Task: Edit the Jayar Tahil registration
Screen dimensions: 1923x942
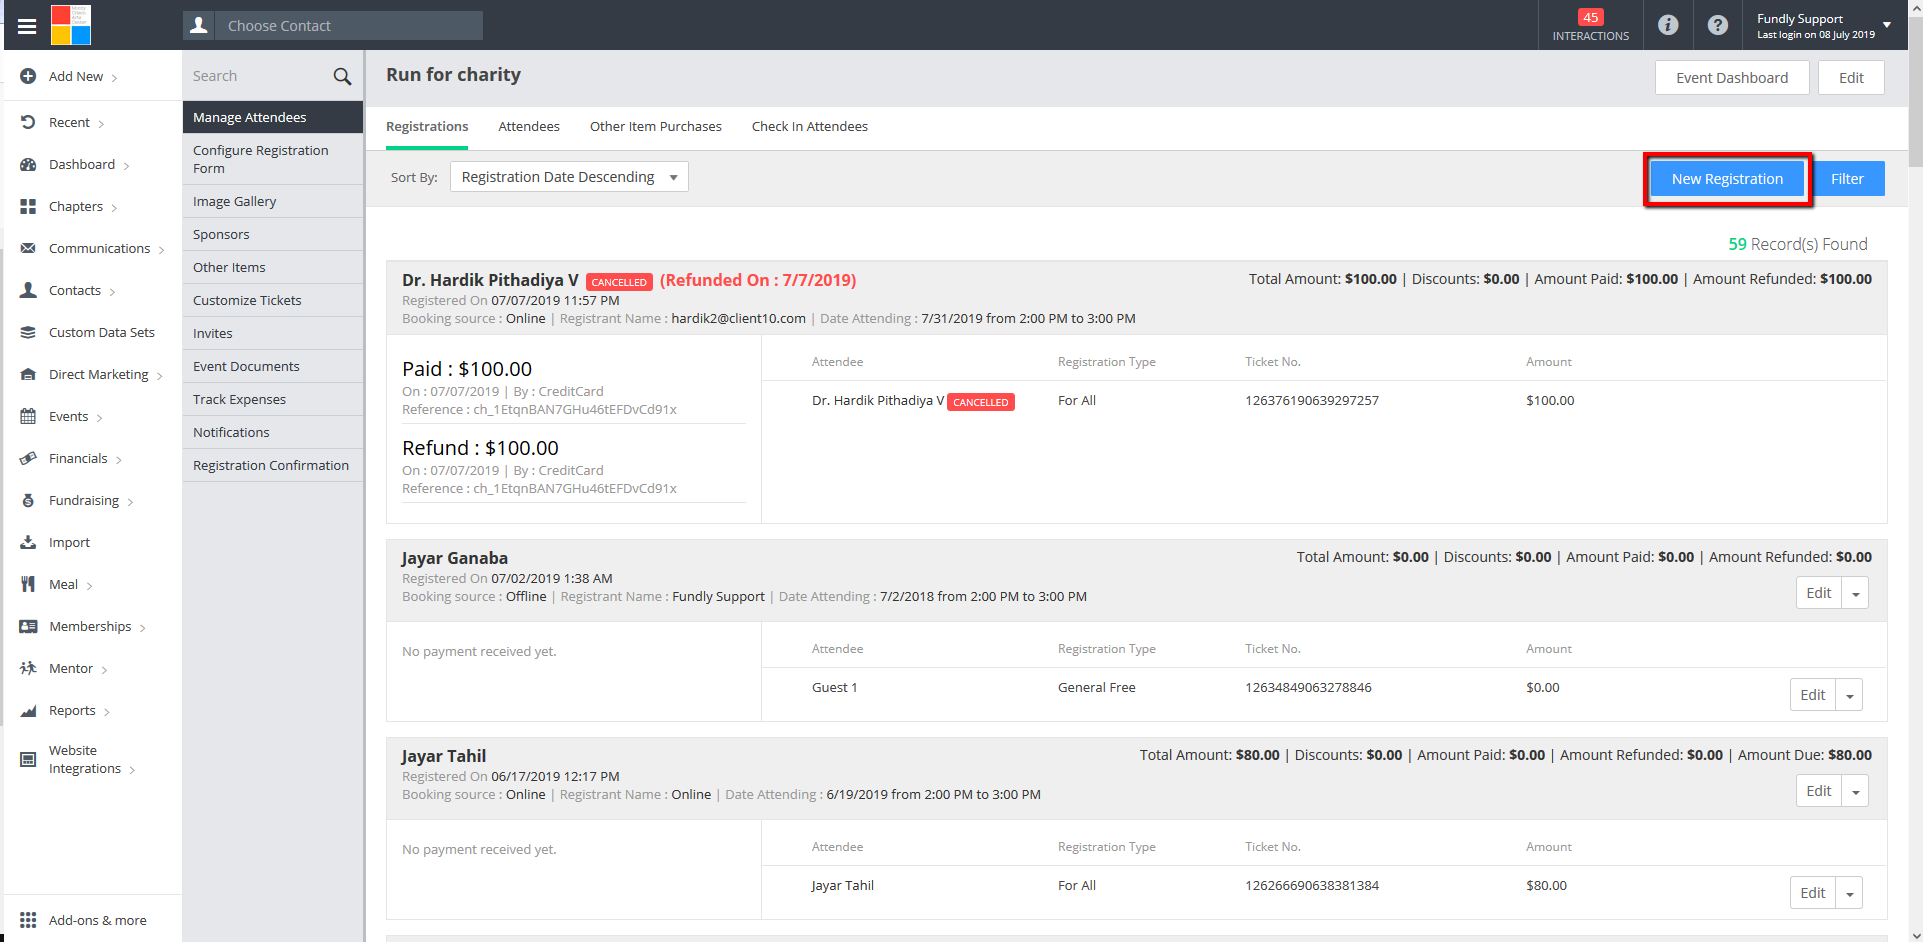Action: click(1819, 791)
